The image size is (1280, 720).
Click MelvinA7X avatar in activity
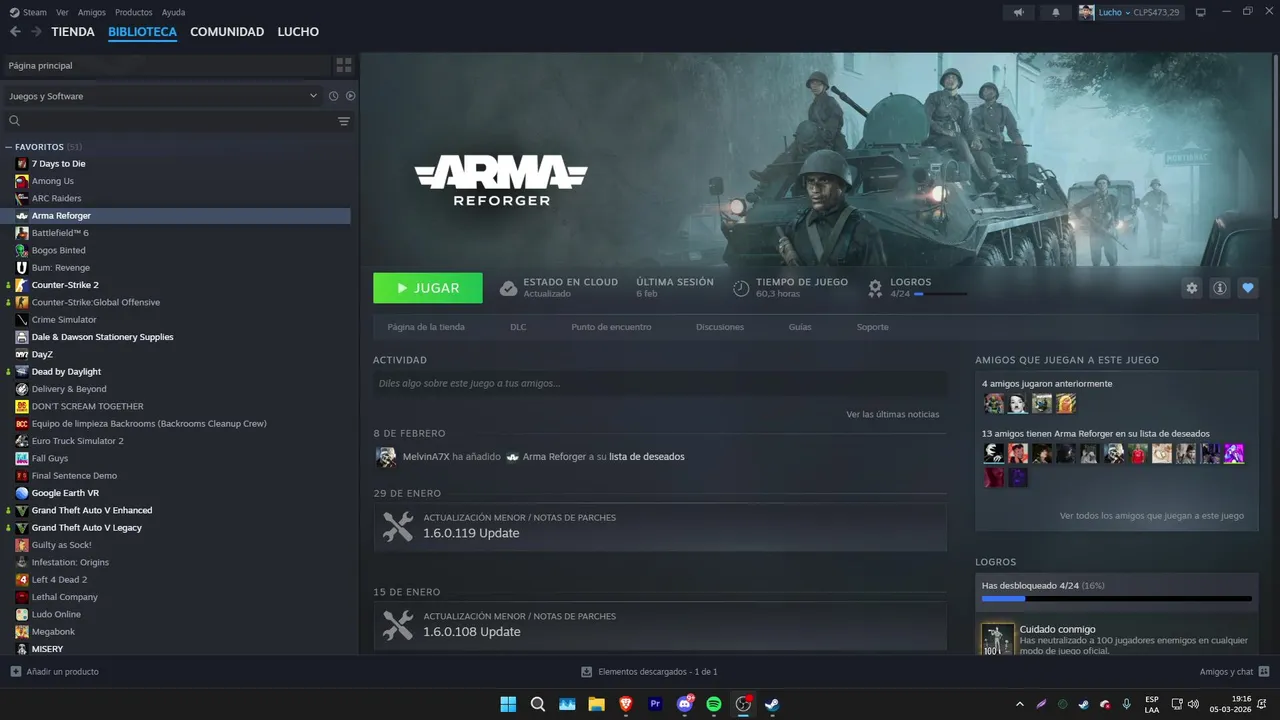(386, 457)
